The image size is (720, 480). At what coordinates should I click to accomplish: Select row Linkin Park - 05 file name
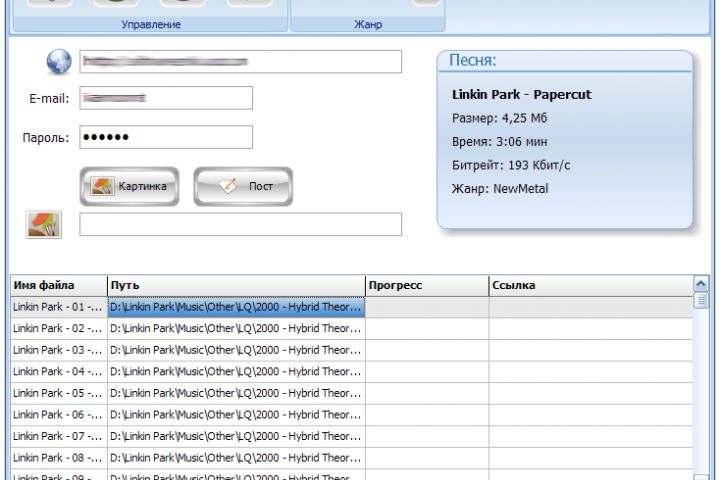click(59, 393)
